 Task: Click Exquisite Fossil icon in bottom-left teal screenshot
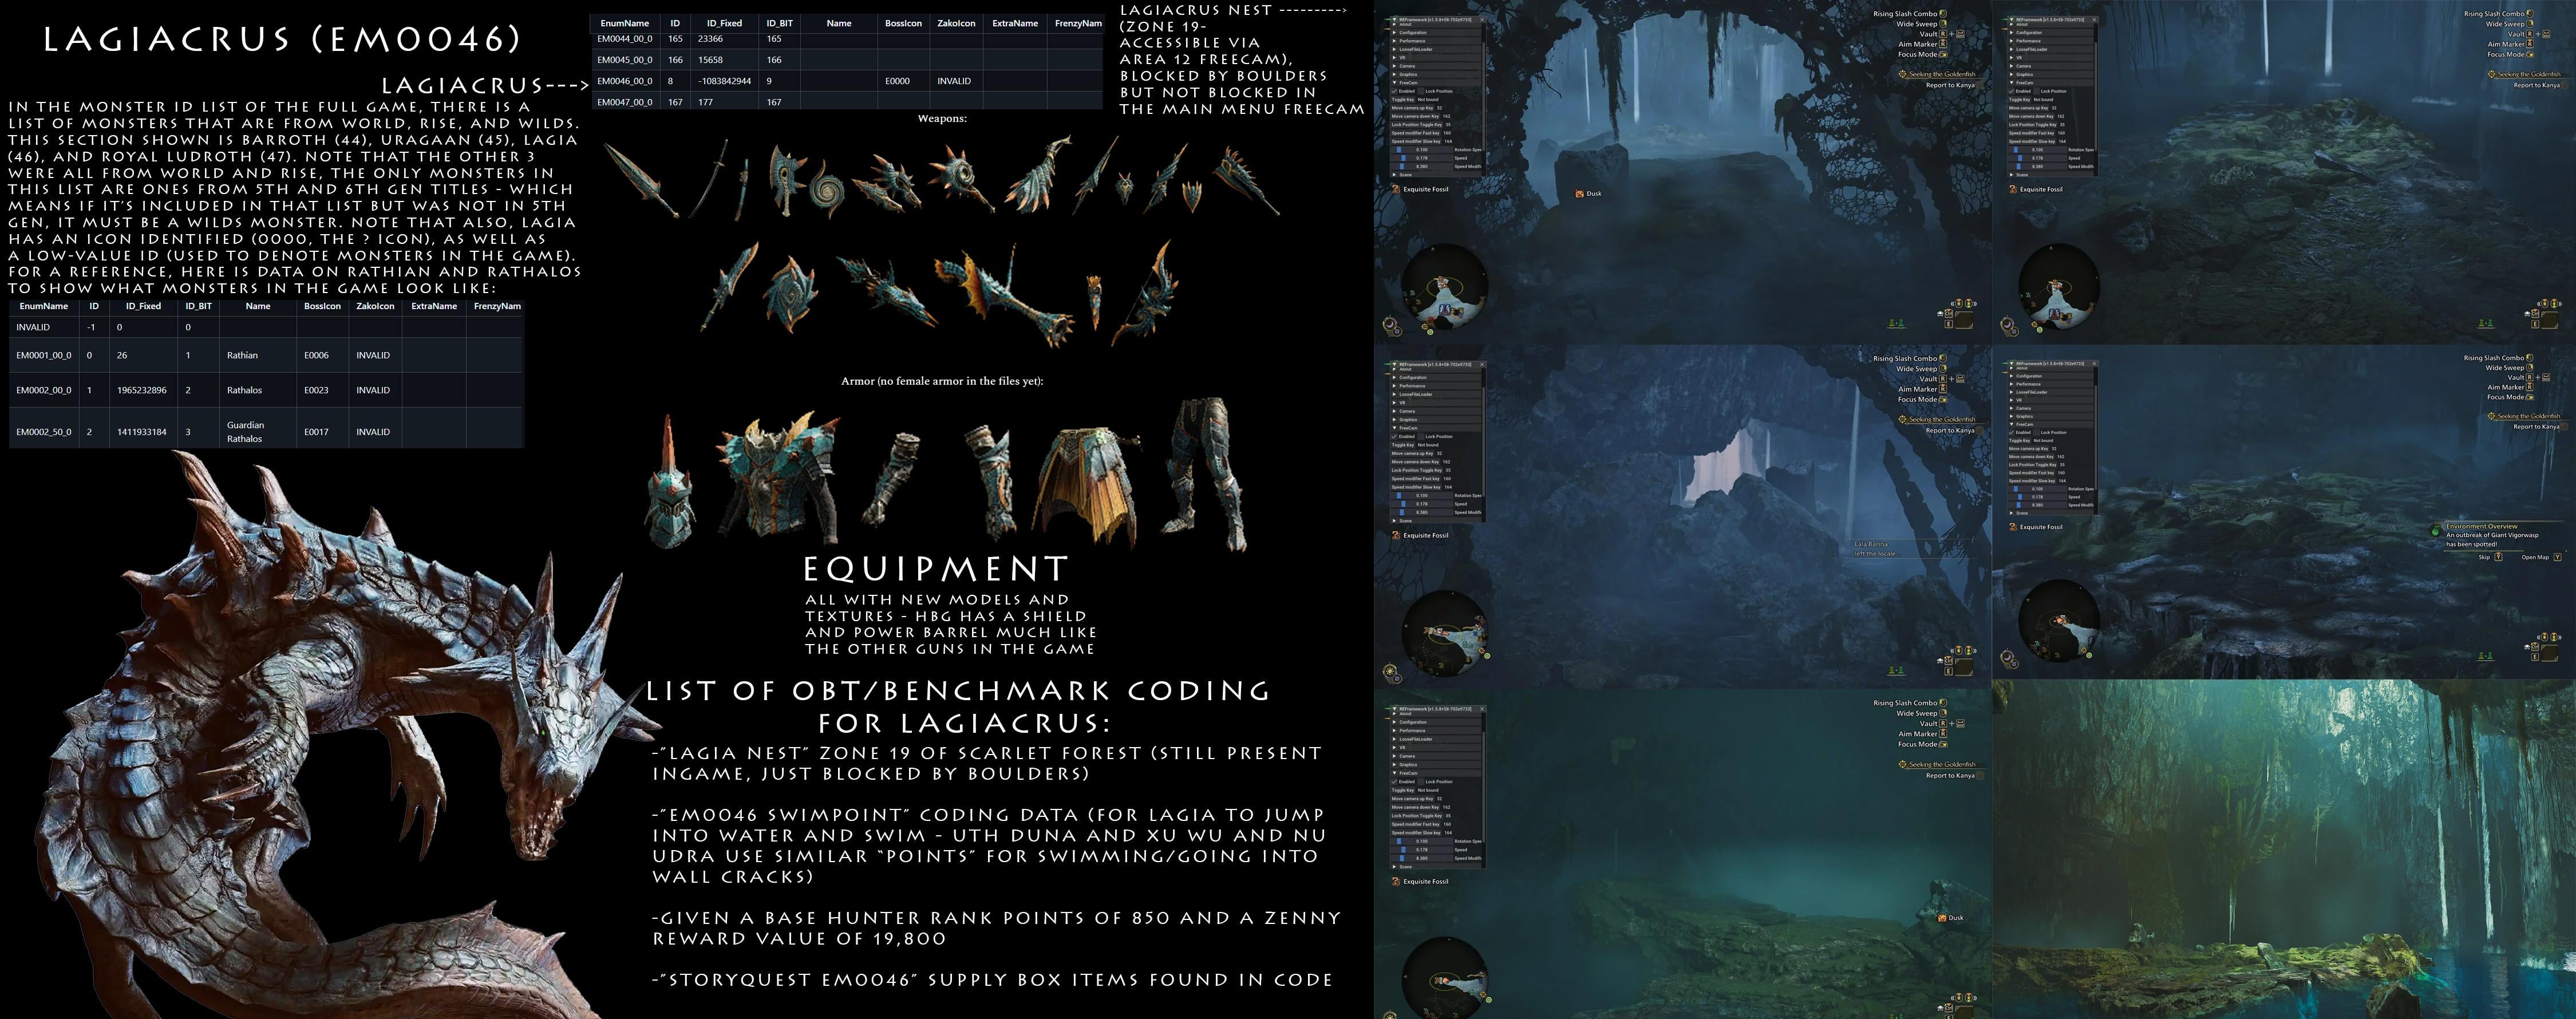coord(1396,881)
